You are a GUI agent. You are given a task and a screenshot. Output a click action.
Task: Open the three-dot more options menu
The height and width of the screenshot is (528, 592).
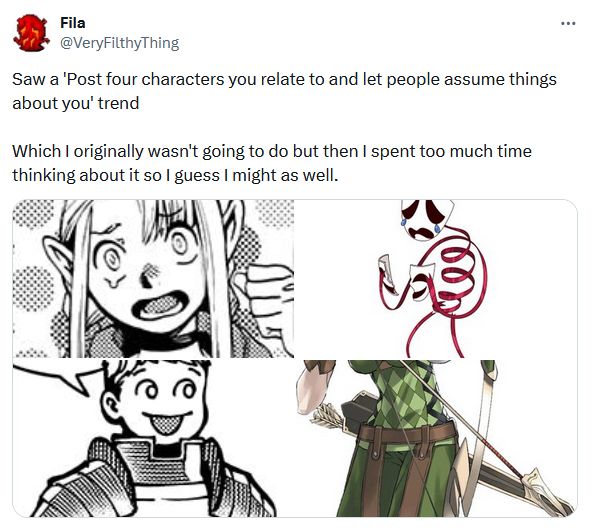(568, 23)
